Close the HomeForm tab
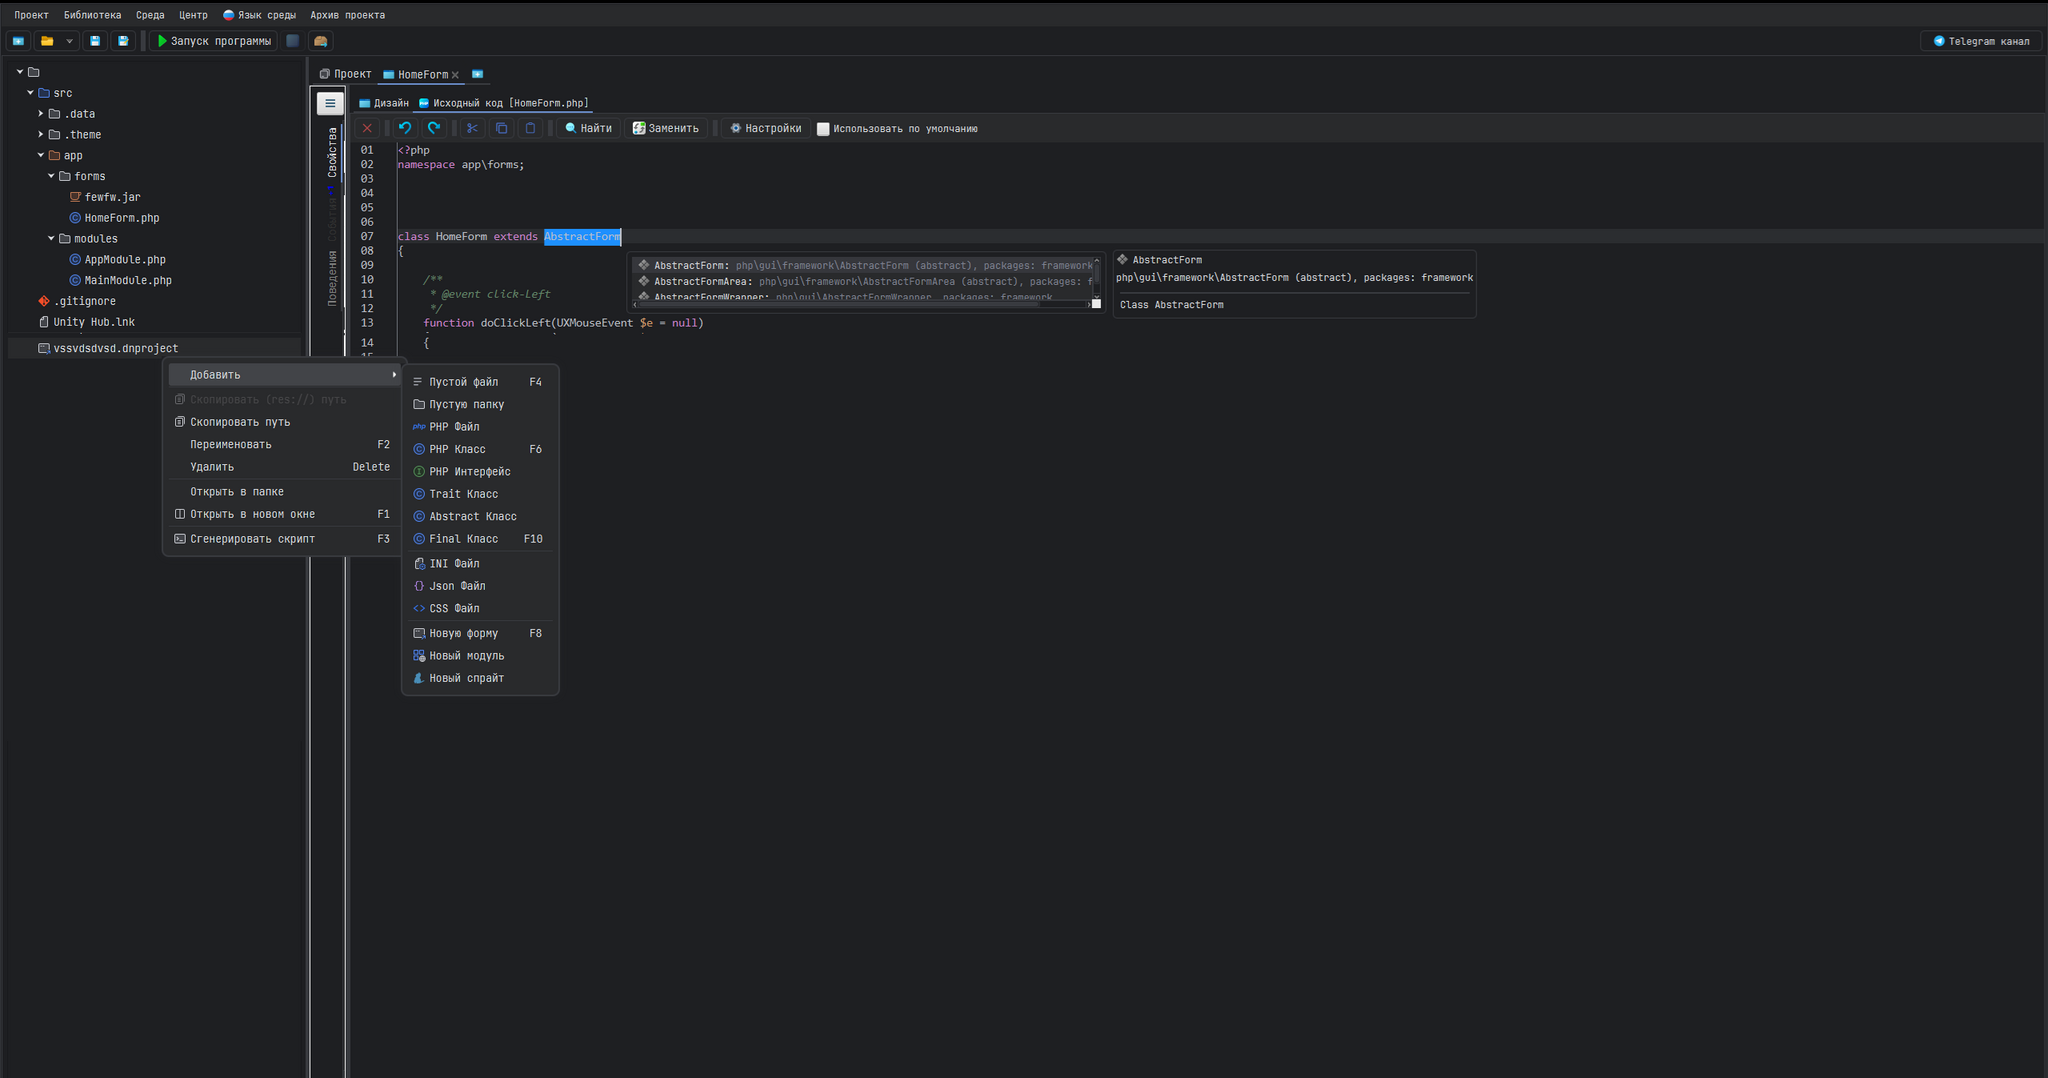 [455, 75]
